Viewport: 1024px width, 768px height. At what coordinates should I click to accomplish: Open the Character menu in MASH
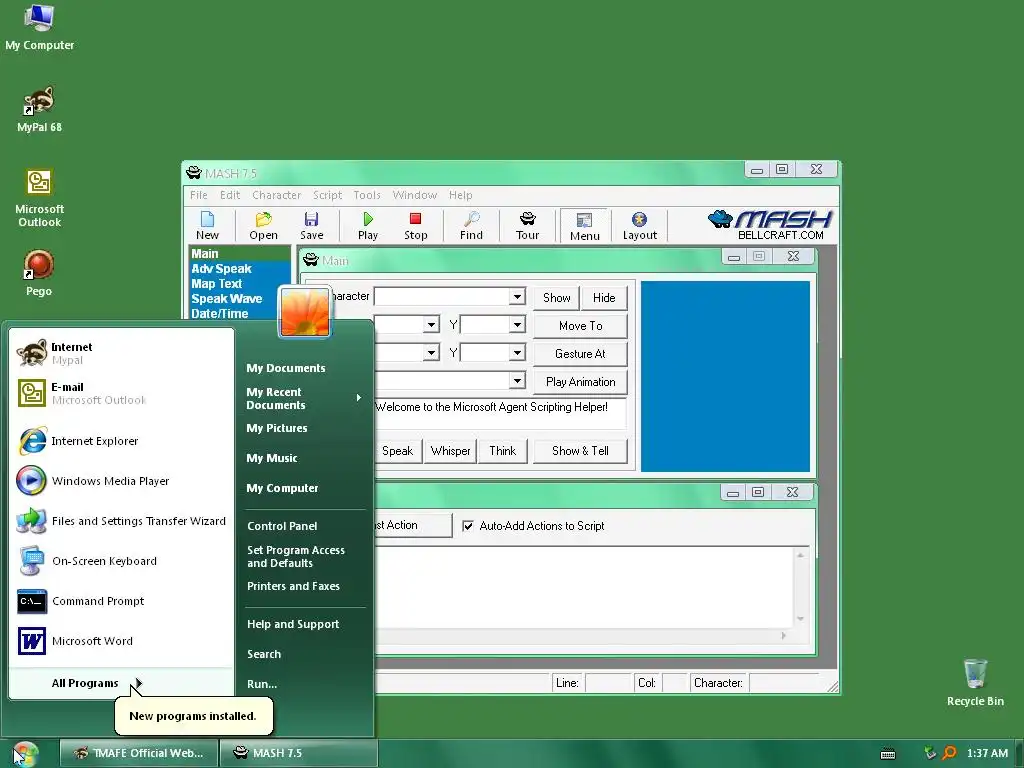coord(276,195)
